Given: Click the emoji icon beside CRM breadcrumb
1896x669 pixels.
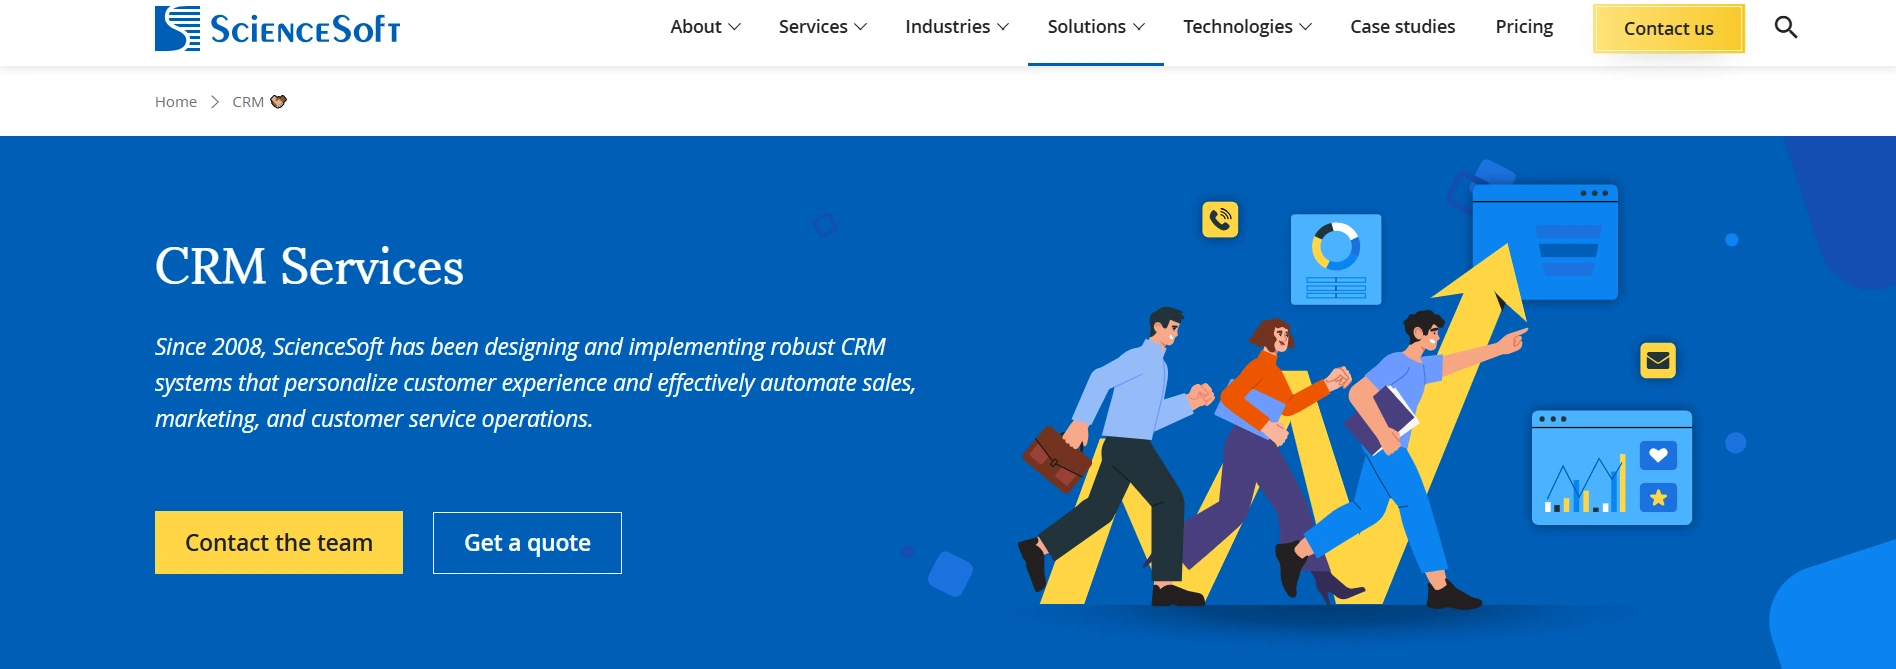Looking at the screenshot, I should pyautogui.click(x=279, y=101).
